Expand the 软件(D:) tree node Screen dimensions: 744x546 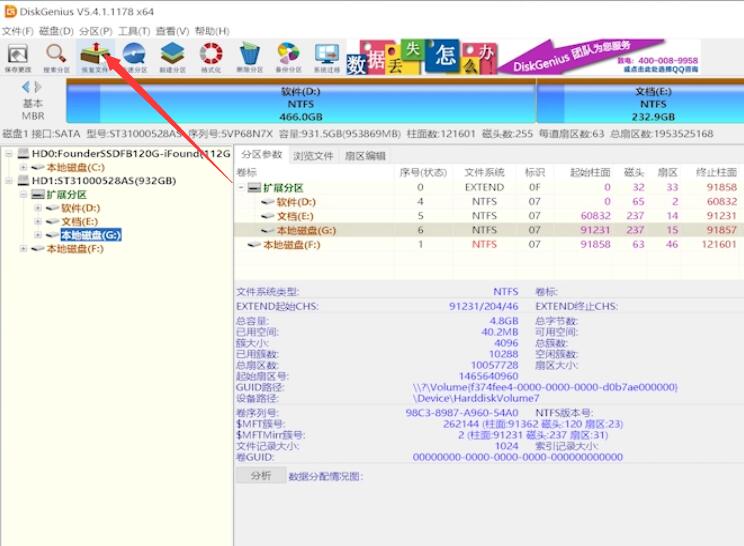(38, 208)
